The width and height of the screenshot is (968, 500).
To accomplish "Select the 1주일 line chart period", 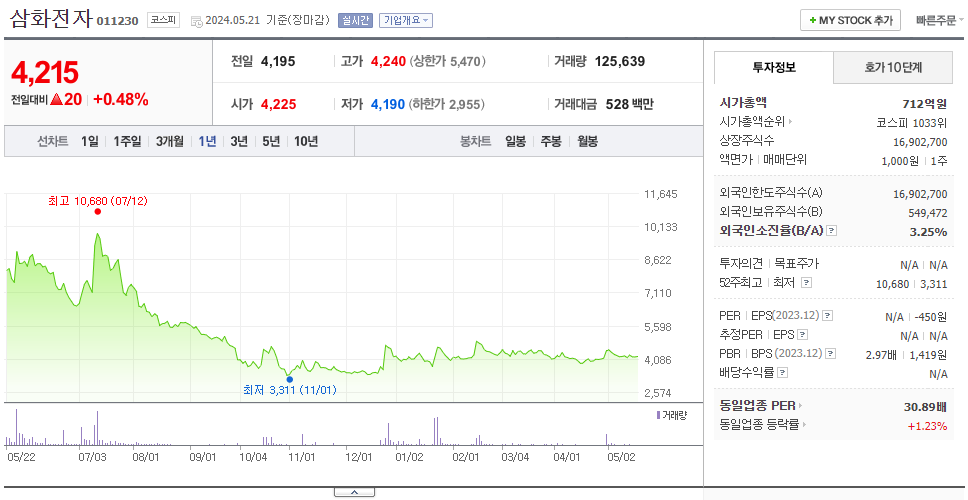I will (127, 141).
